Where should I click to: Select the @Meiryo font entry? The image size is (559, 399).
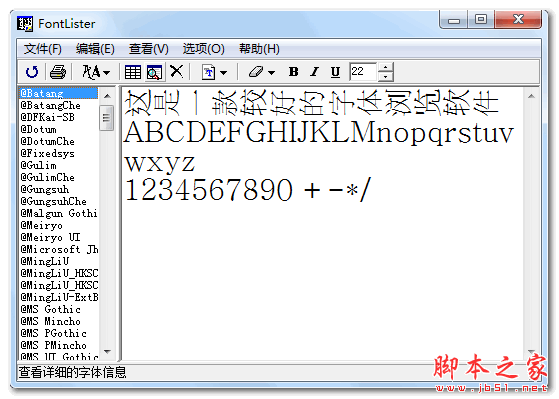pyautogui.click(x=58, y=225)
